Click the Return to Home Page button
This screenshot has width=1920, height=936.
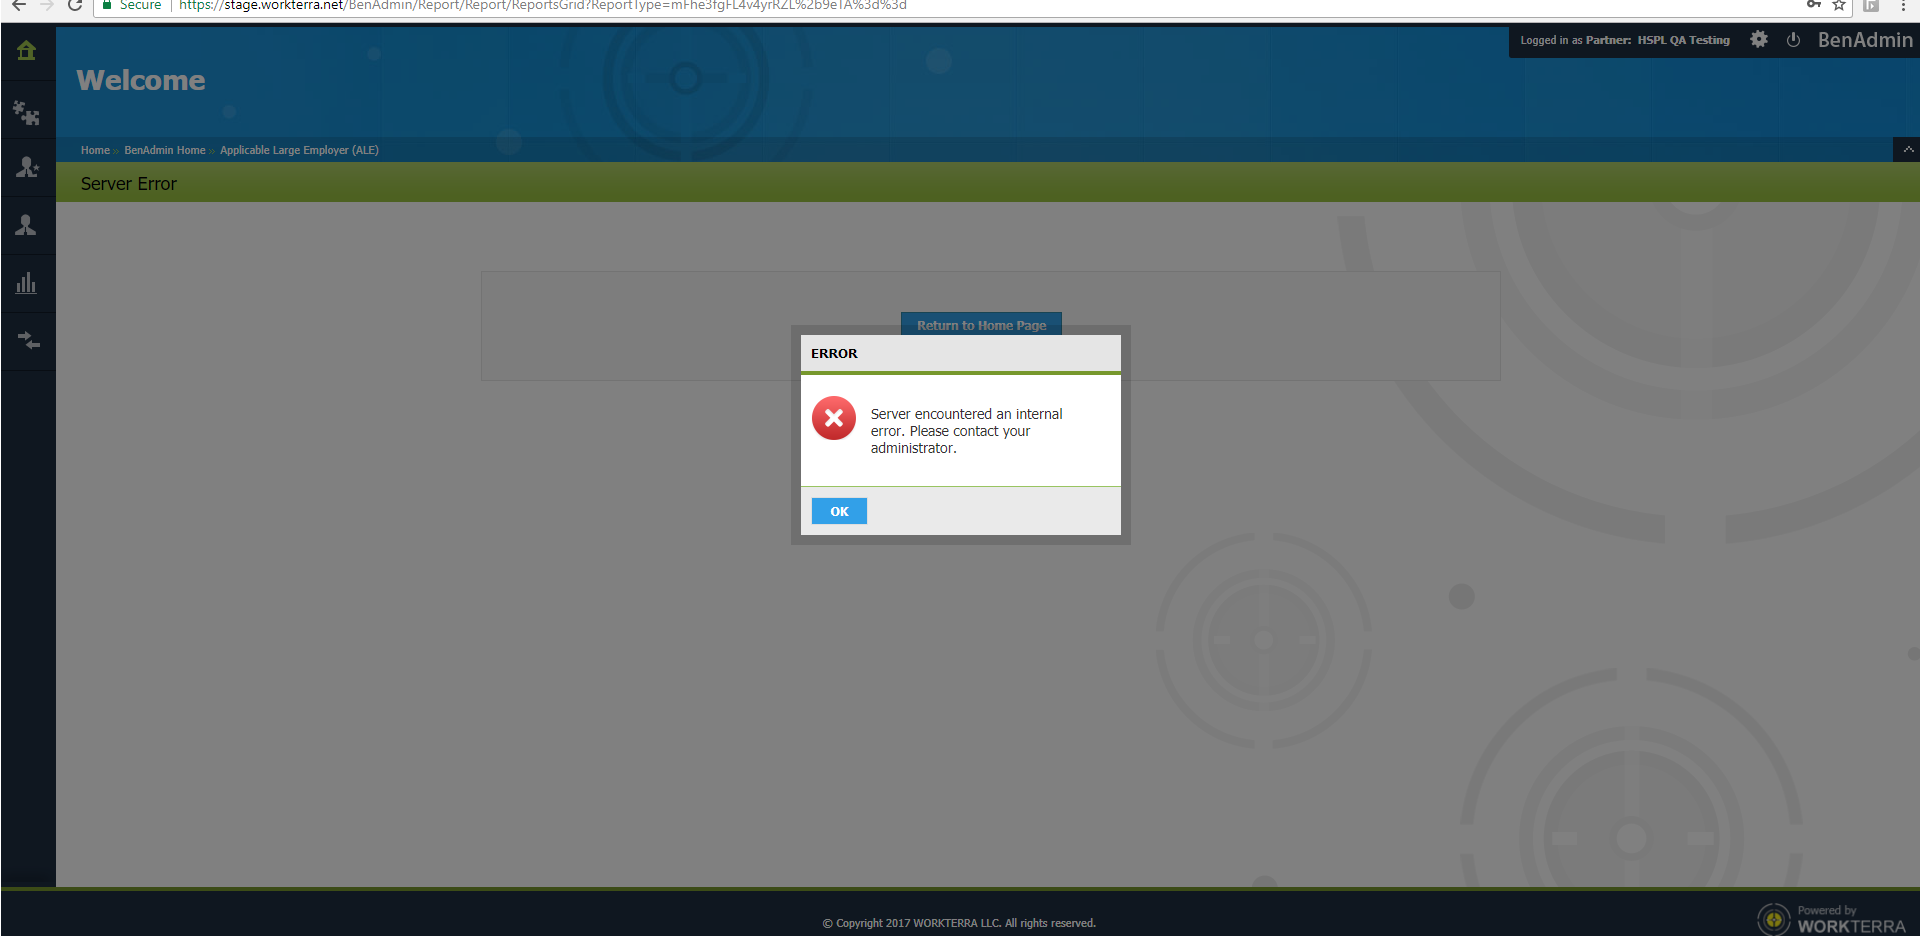(x=981, y=324)
